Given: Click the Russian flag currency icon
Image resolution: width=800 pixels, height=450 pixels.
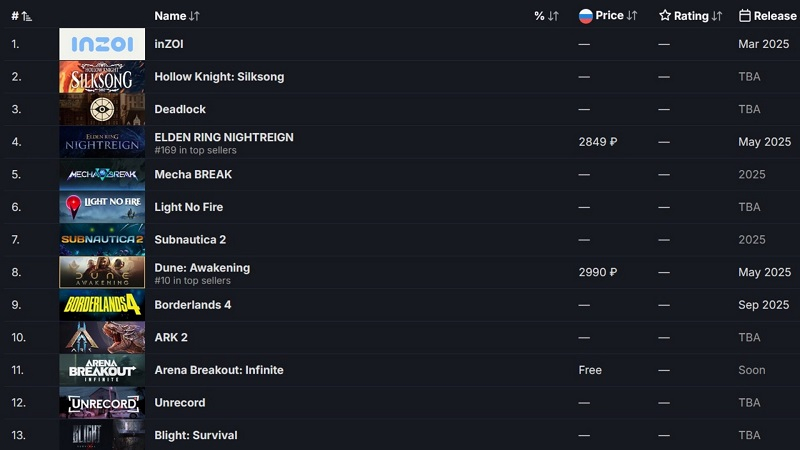Looking at the screenshot, I should pyautogui.click(x=585, y=16).
